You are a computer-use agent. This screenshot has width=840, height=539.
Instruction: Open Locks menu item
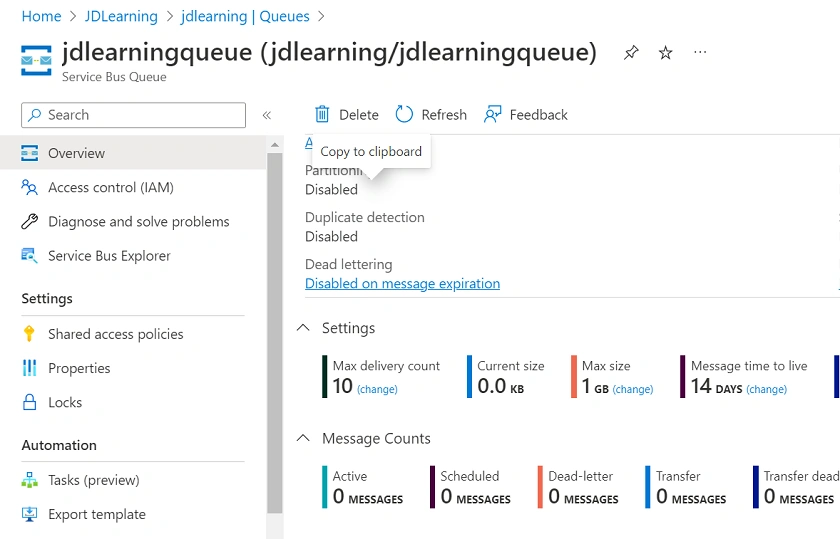[x=133, y=402]
